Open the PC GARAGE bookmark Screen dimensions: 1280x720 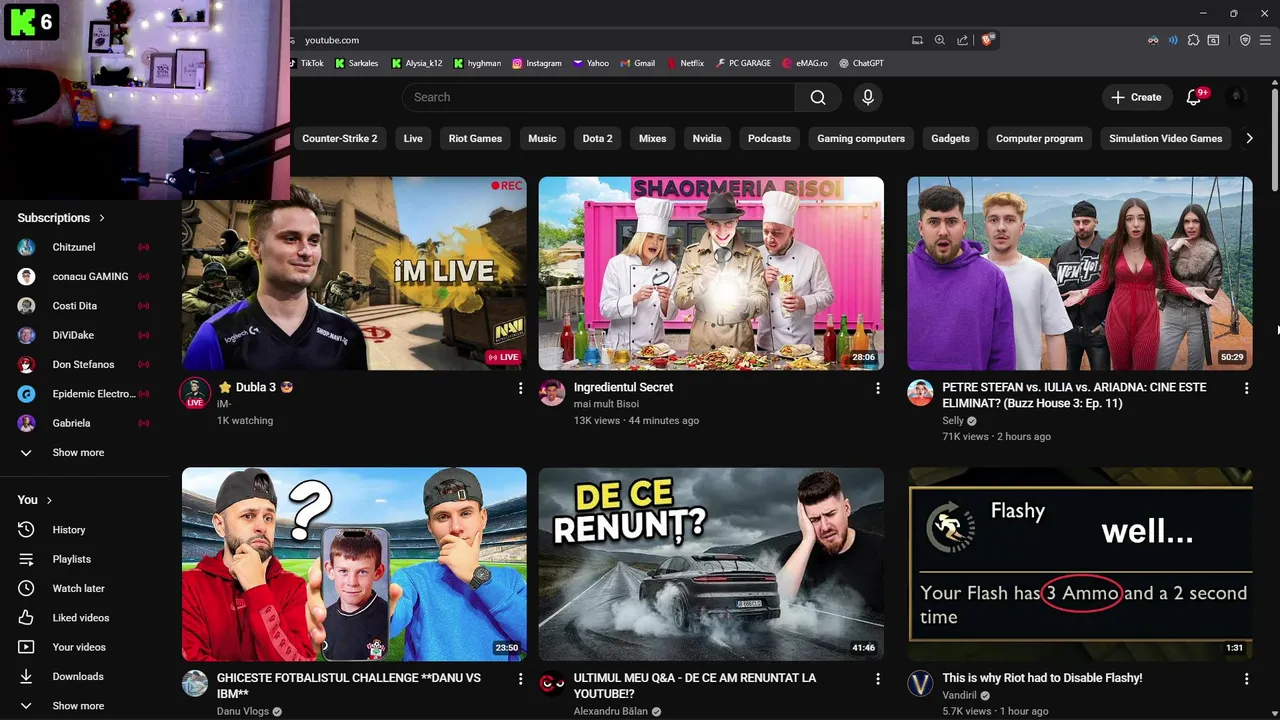click(x=743, y=63)
